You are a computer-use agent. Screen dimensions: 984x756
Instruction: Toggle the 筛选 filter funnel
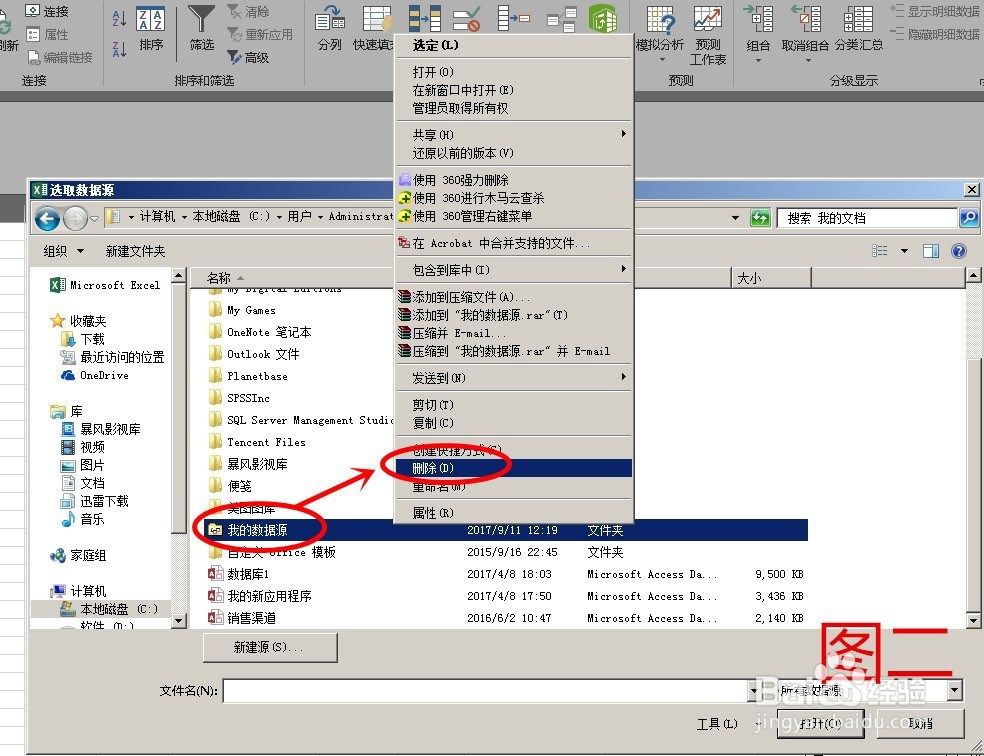pos(201,29)
